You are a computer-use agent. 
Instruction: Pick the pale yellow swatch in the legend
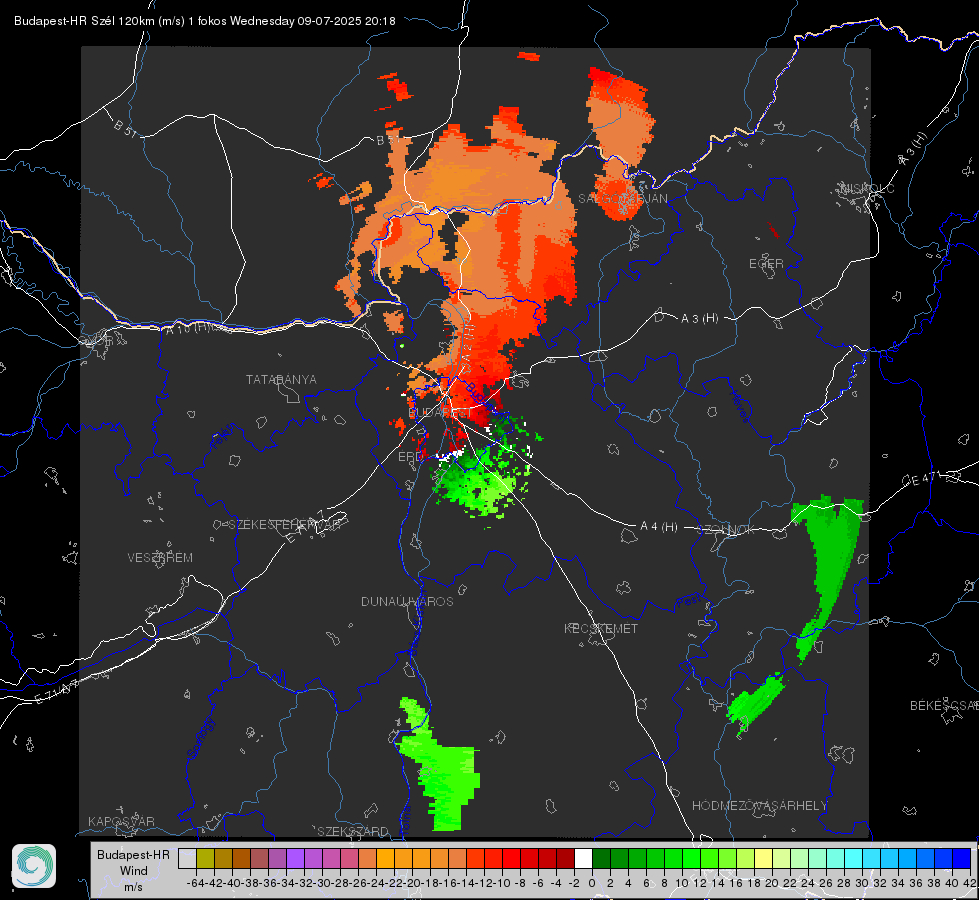tap(763, 859)
